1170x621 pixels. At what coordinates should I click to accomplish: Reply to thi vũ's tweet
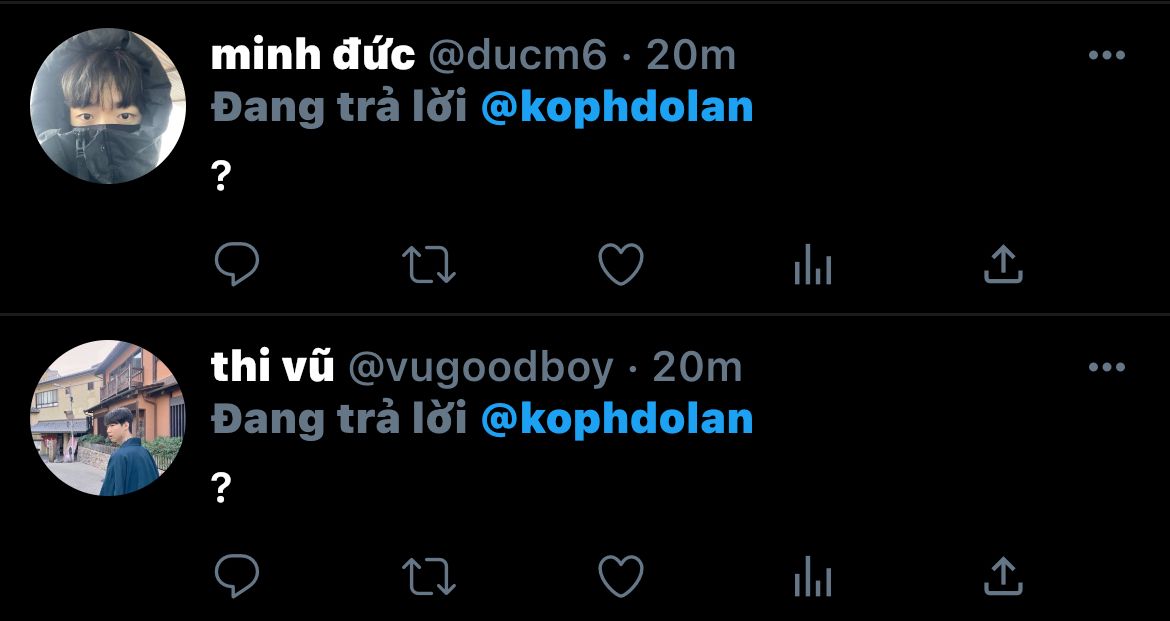[237, 575]
